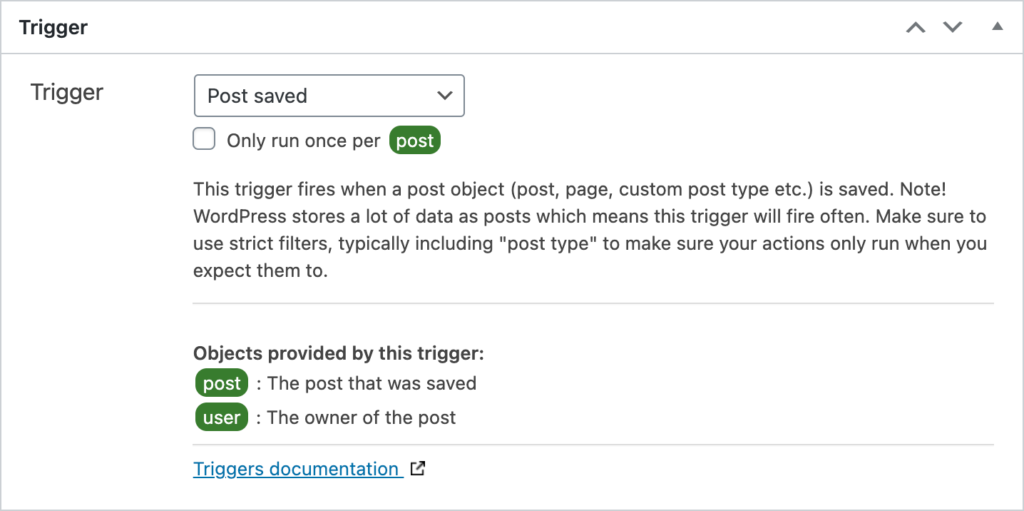Click the Trigger field label beside the dropdown
This screenshot has height=511, width=1024.
click(67, 92)
